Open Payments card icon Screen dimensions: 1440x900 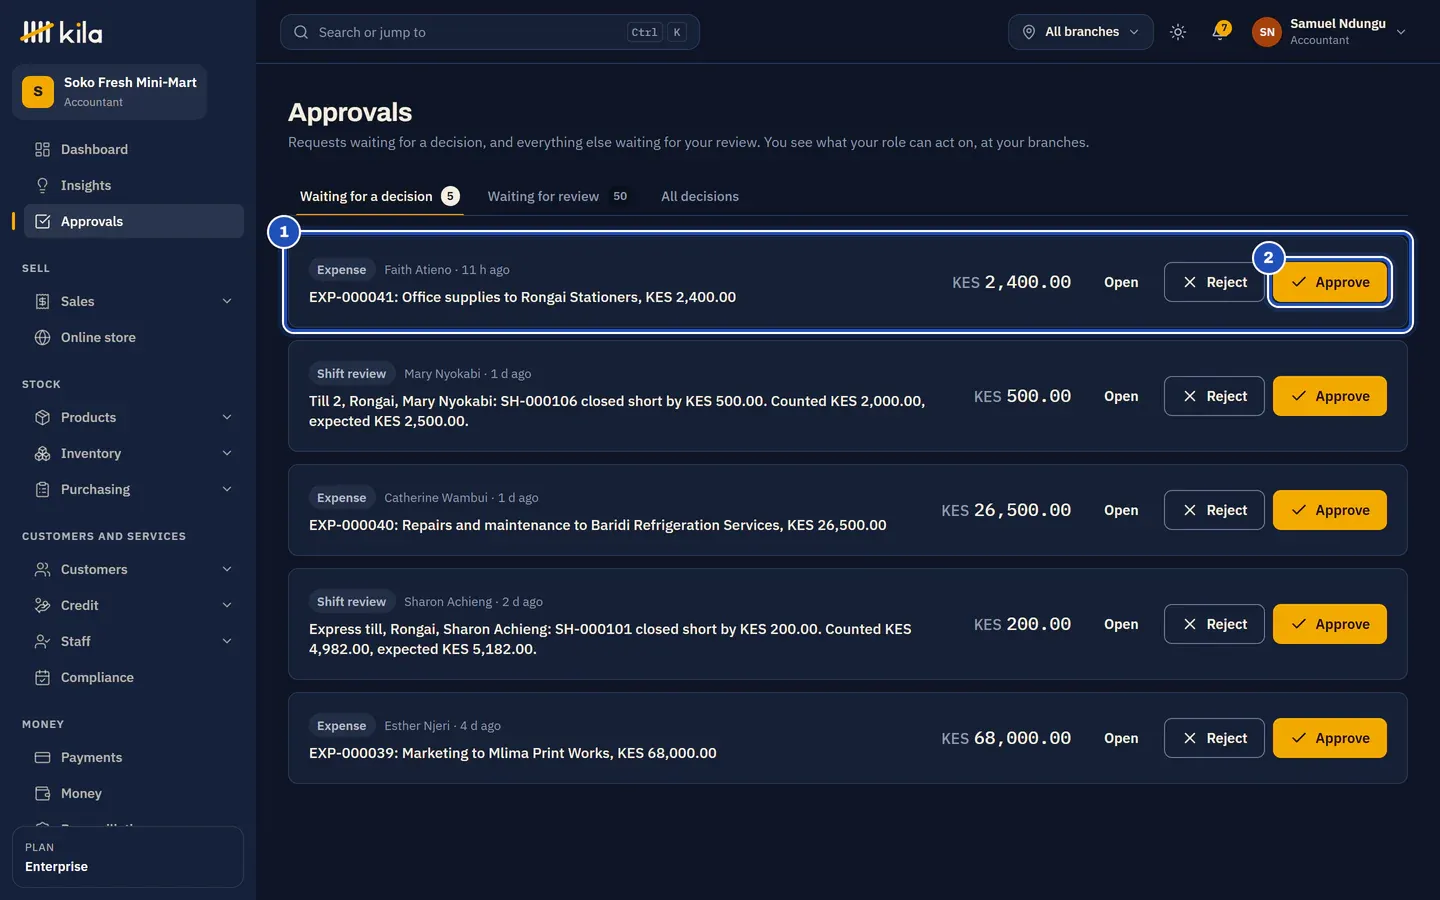pyautogui.click(x=42, y=757)
